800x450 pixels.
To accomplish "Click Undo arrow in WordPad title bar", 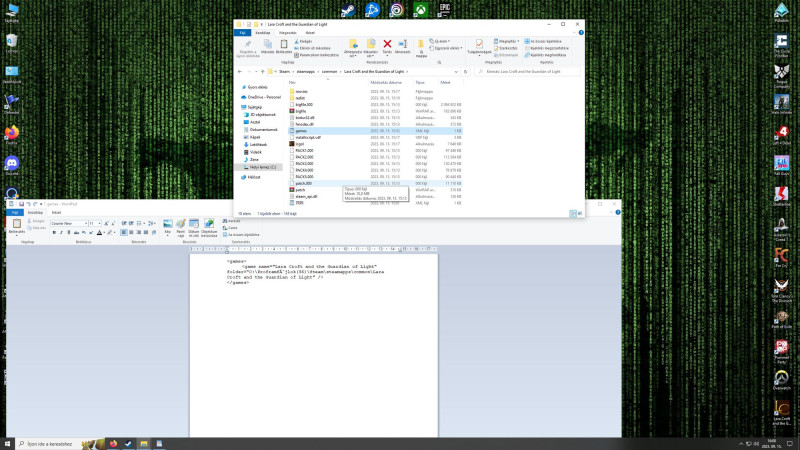I will [x=29, y=204].
